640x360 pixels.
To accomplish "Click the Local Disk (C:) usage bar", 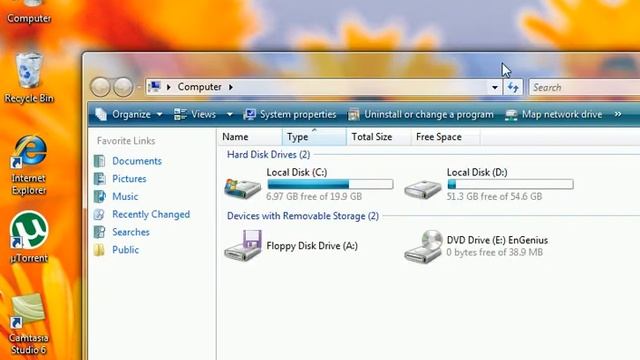I will click(330, 184).
